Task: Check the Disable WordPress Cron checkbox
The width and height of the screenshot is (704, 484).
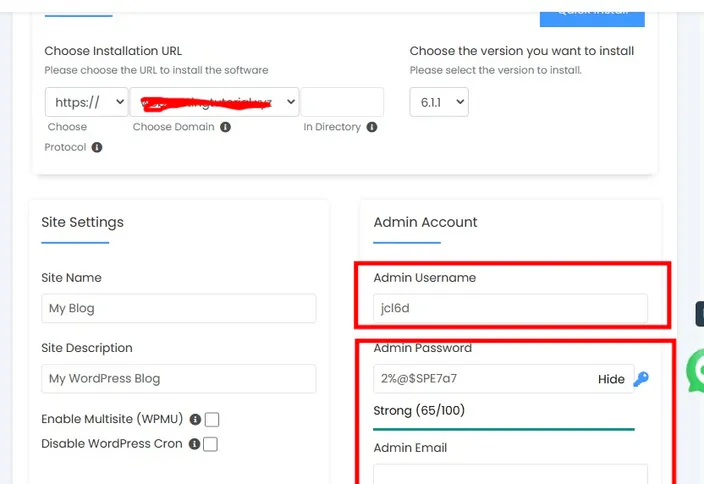Action: (x=210, y=444)
